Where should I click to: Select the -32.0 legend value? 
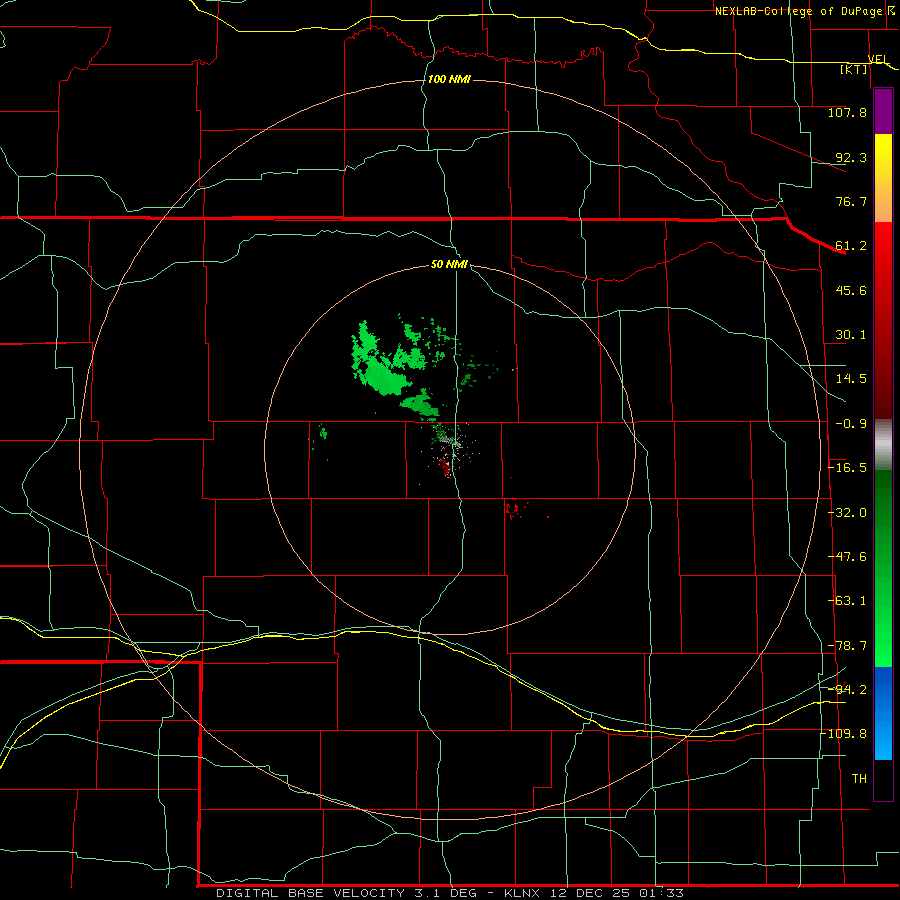(847, 513)
